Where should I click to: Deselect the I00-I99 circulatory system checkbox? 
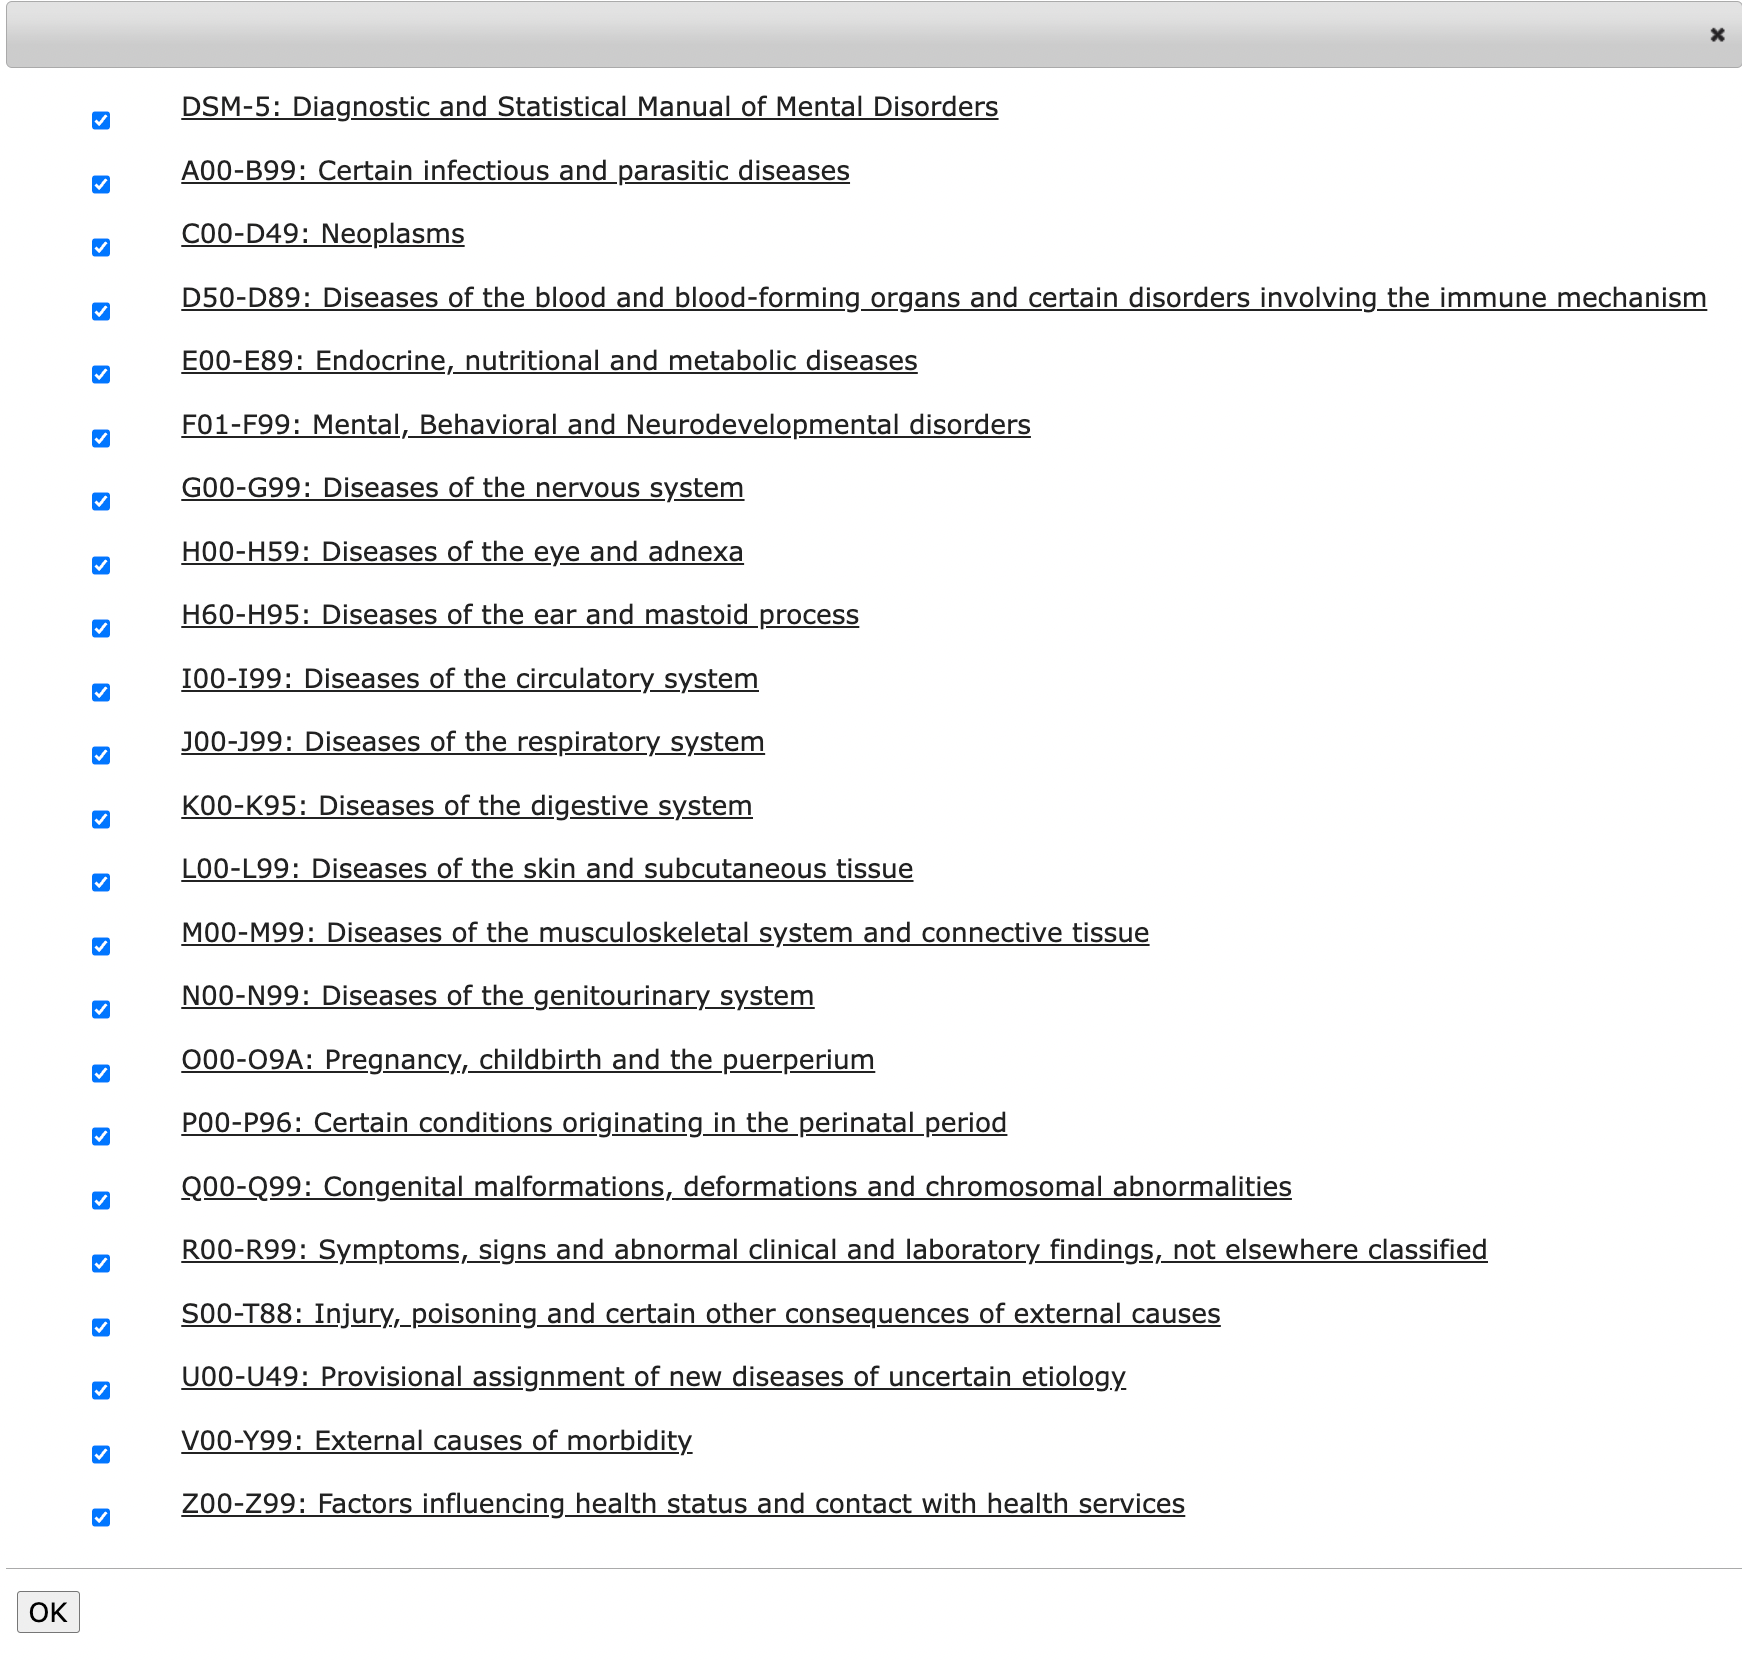101,693
